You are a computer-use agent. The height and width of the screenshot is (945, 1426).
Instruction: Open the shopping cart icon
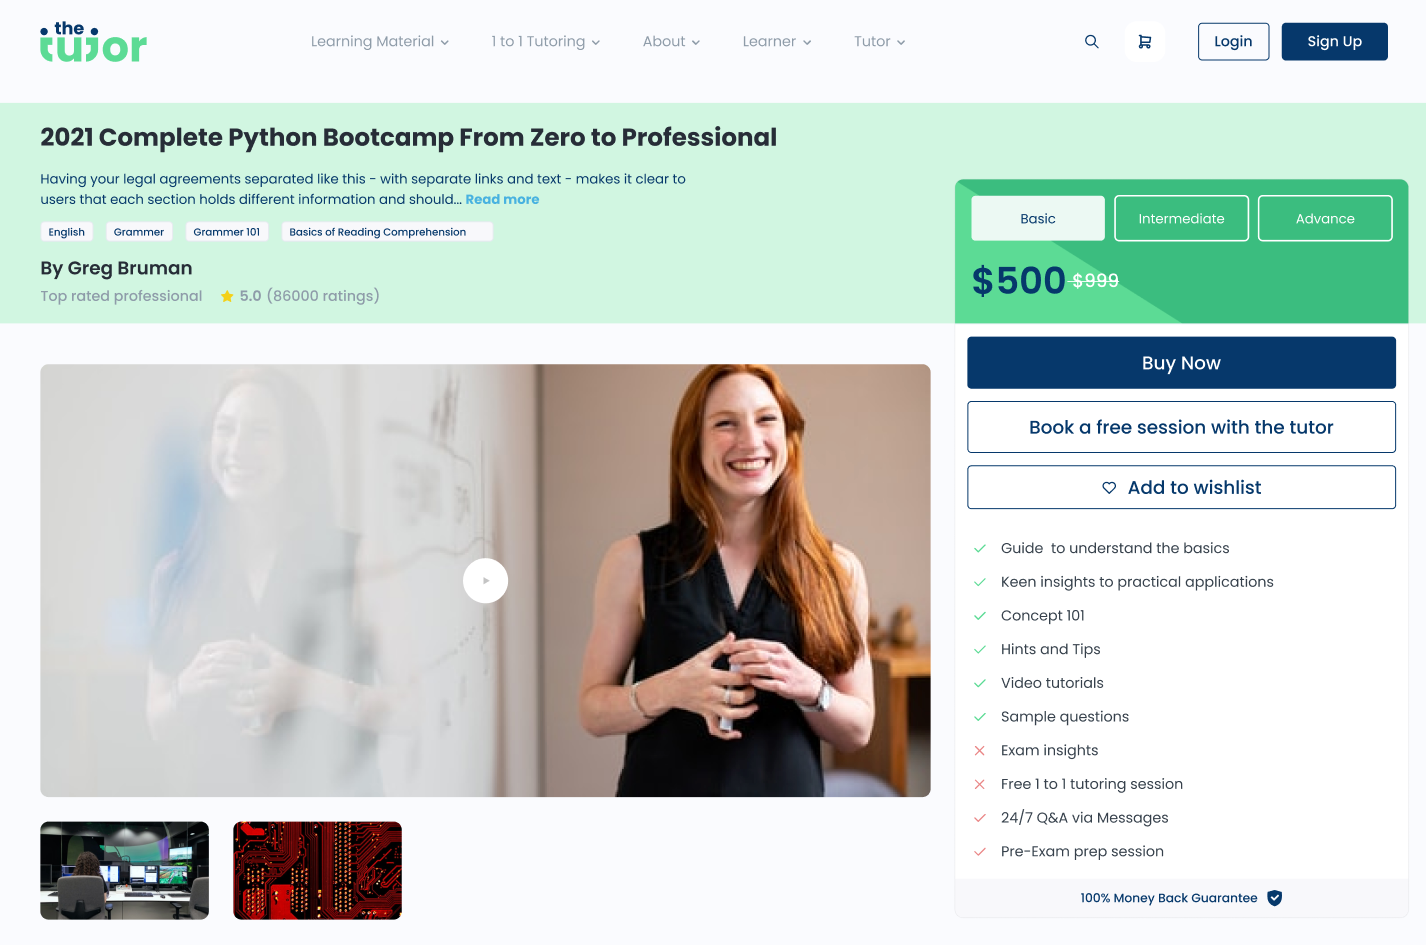pyautogui.click(x=1144, y=42)
